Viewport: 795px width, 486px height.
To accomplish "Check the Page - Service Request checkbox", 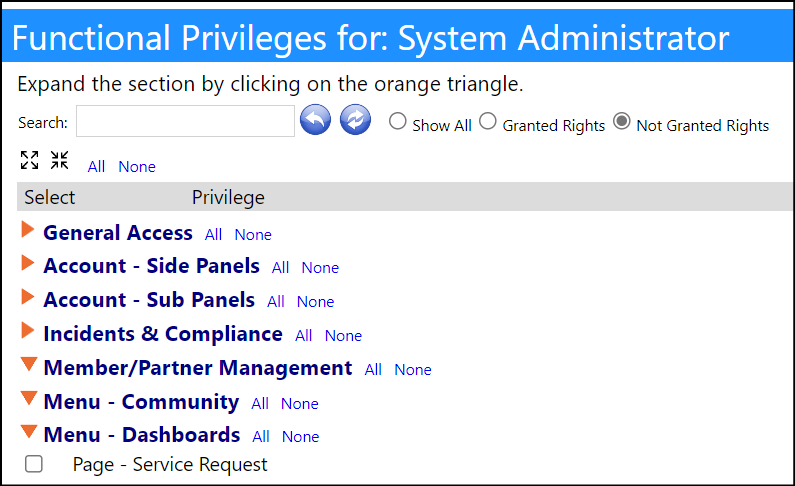I will (34, 464).
